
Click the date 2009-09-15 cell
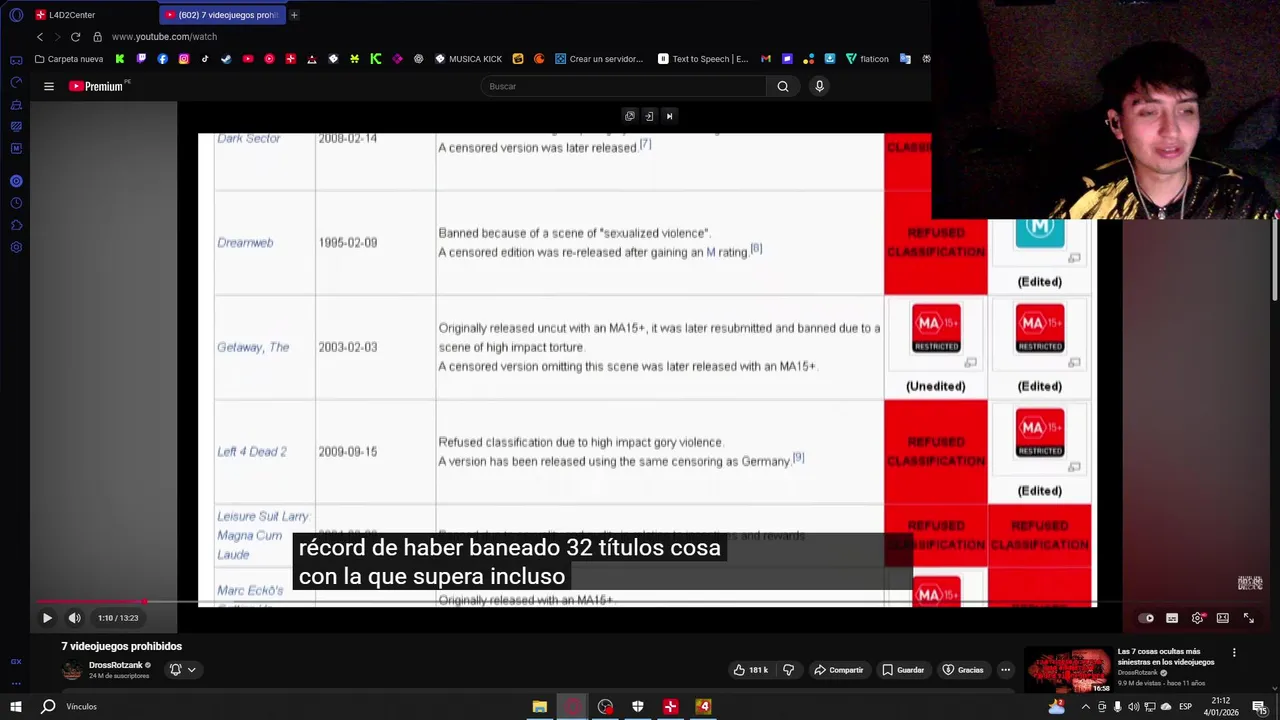tap(348, 452)
